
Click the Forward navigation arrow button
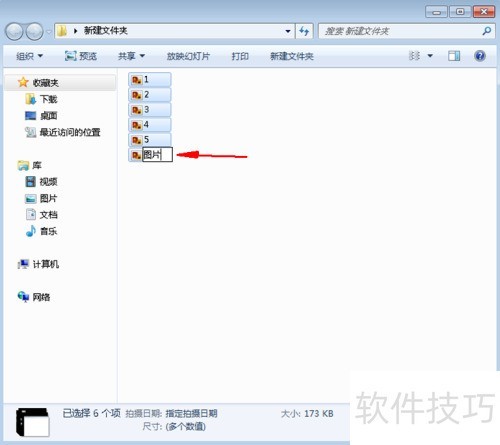click(x=35, y=31)
